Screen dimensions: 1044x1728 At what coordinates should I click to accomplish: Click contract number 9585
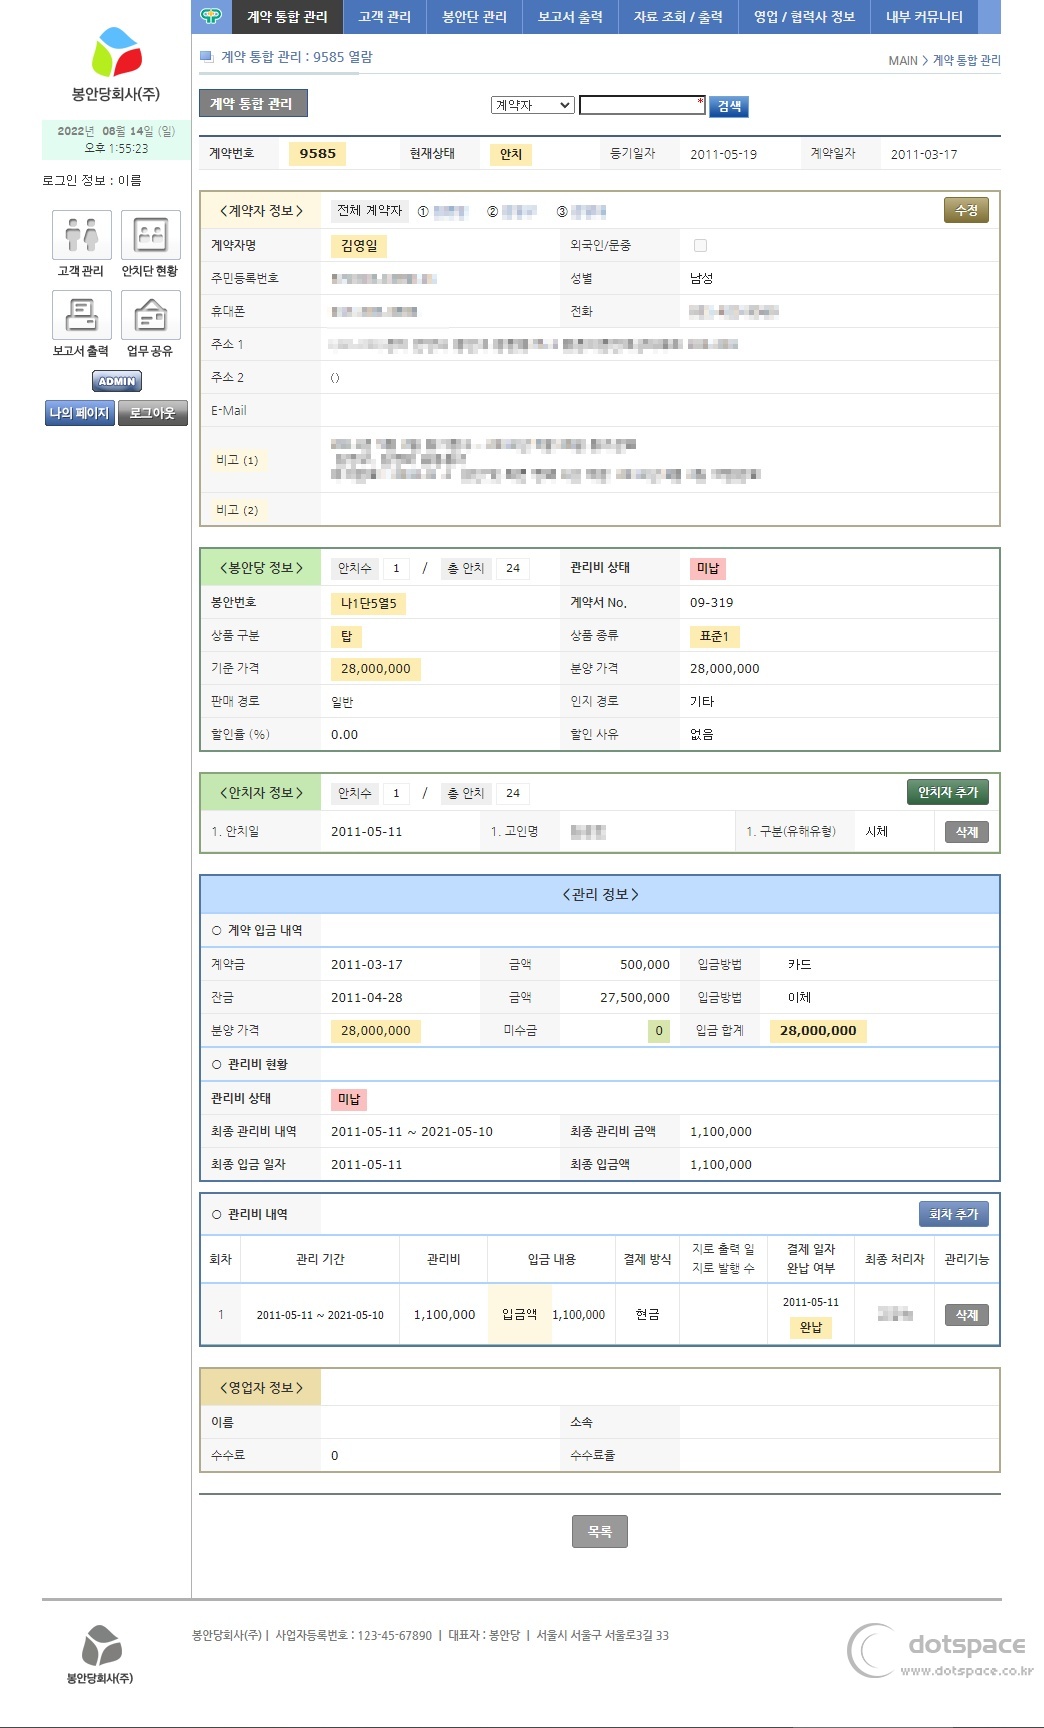(x=317, y=154)
